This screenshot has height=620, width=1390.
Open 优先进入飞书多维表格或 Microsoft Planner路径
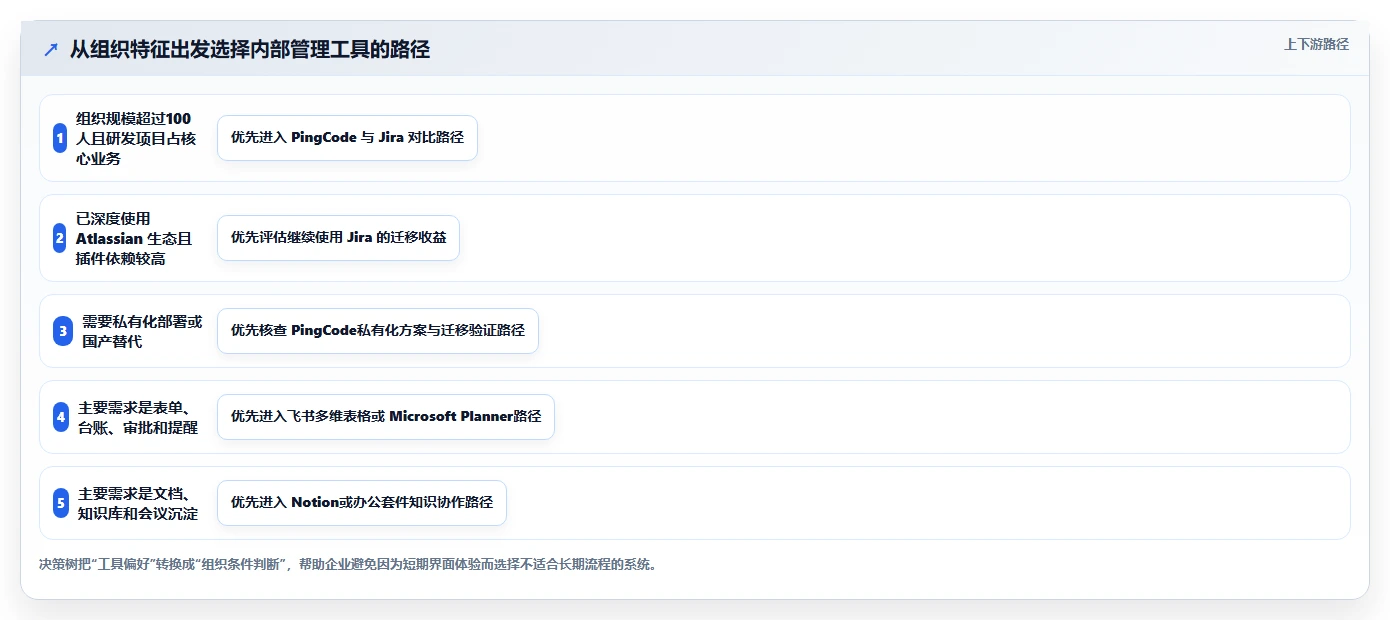386,417
